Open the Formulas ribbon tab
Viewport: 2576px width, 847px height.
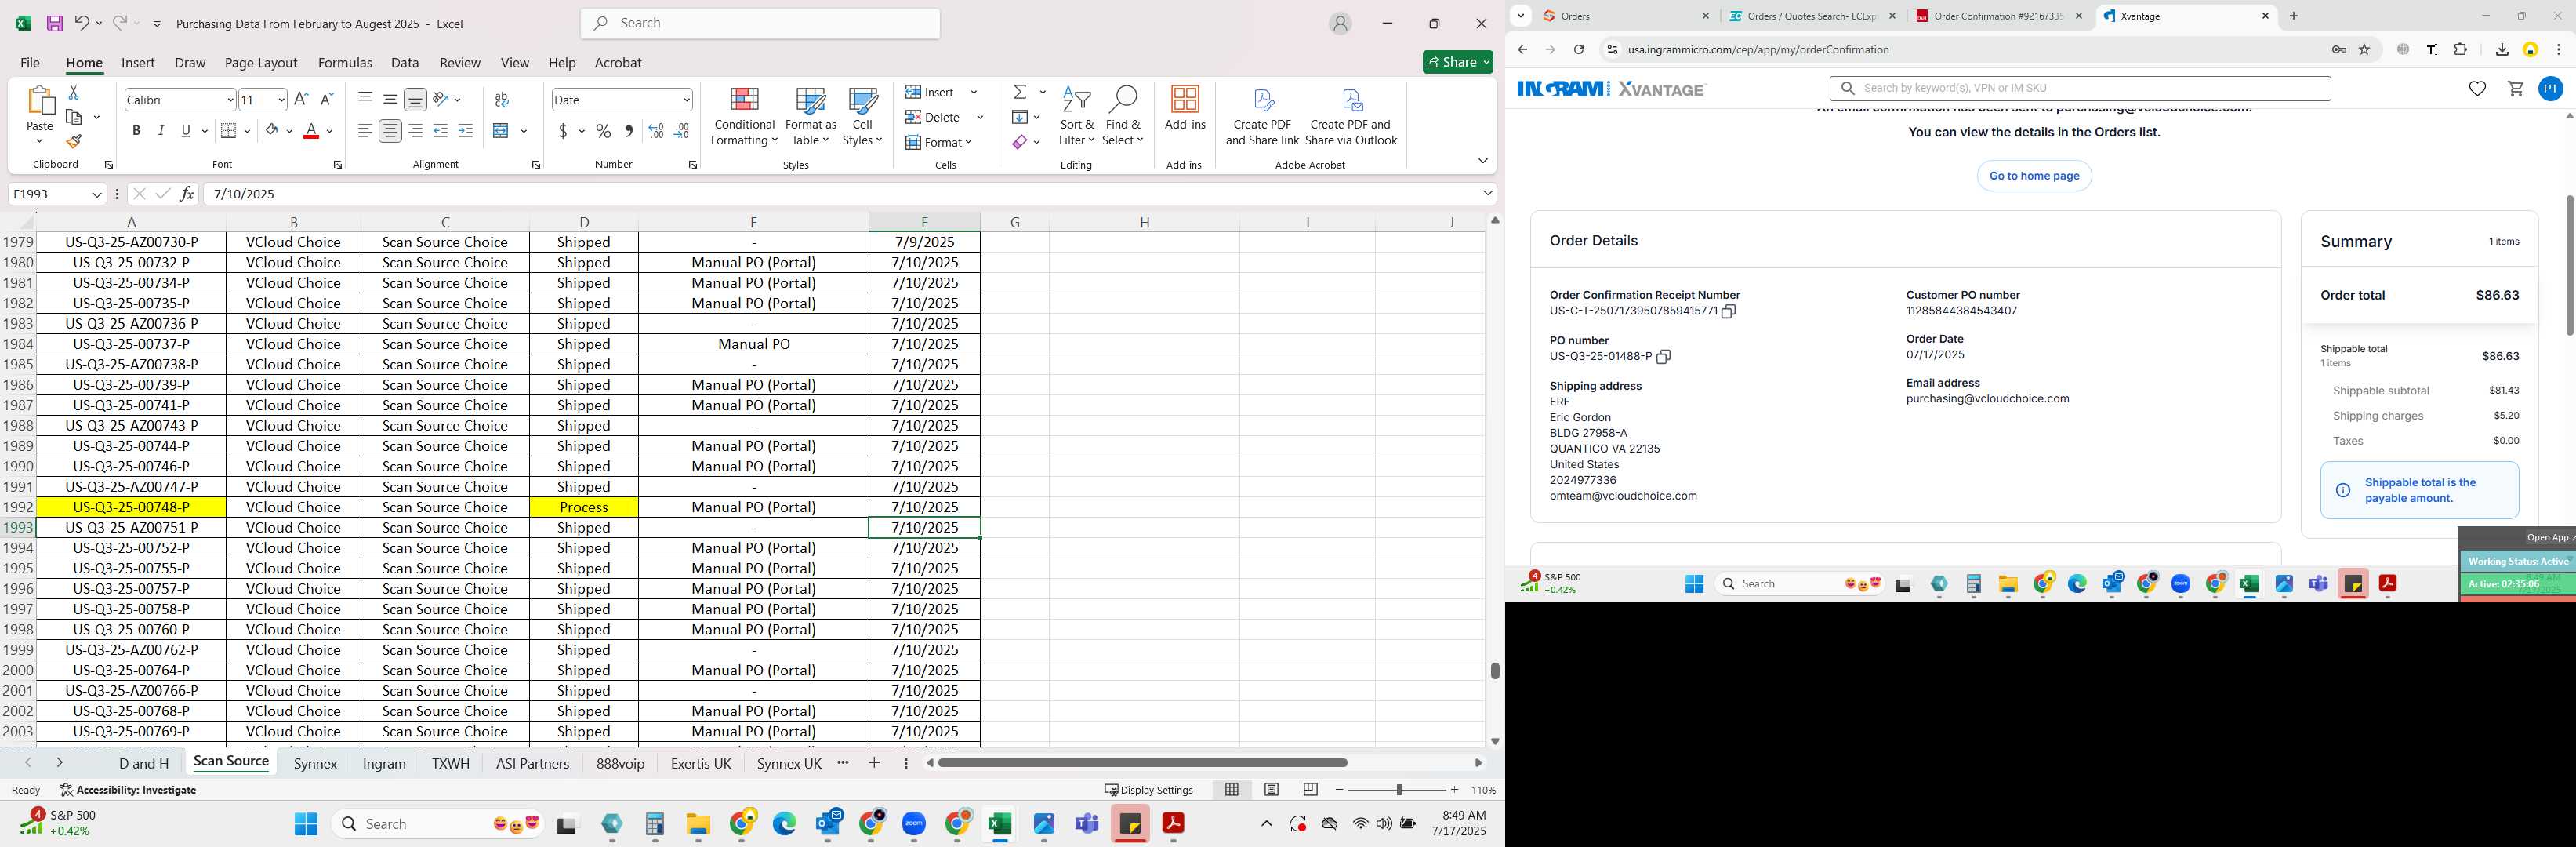pyautogui.click(x=345, y=62)
